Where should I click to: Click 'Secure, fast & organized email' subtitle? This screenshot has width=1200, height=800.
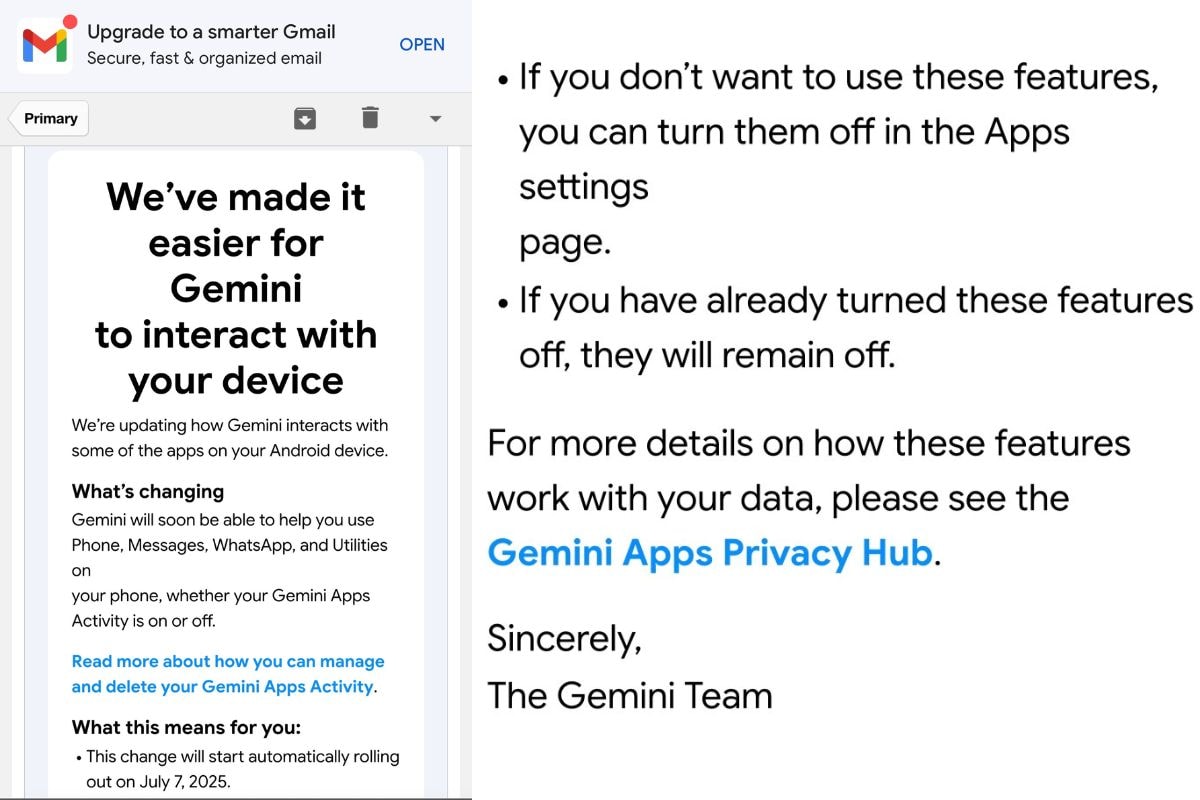coord(204,58)
